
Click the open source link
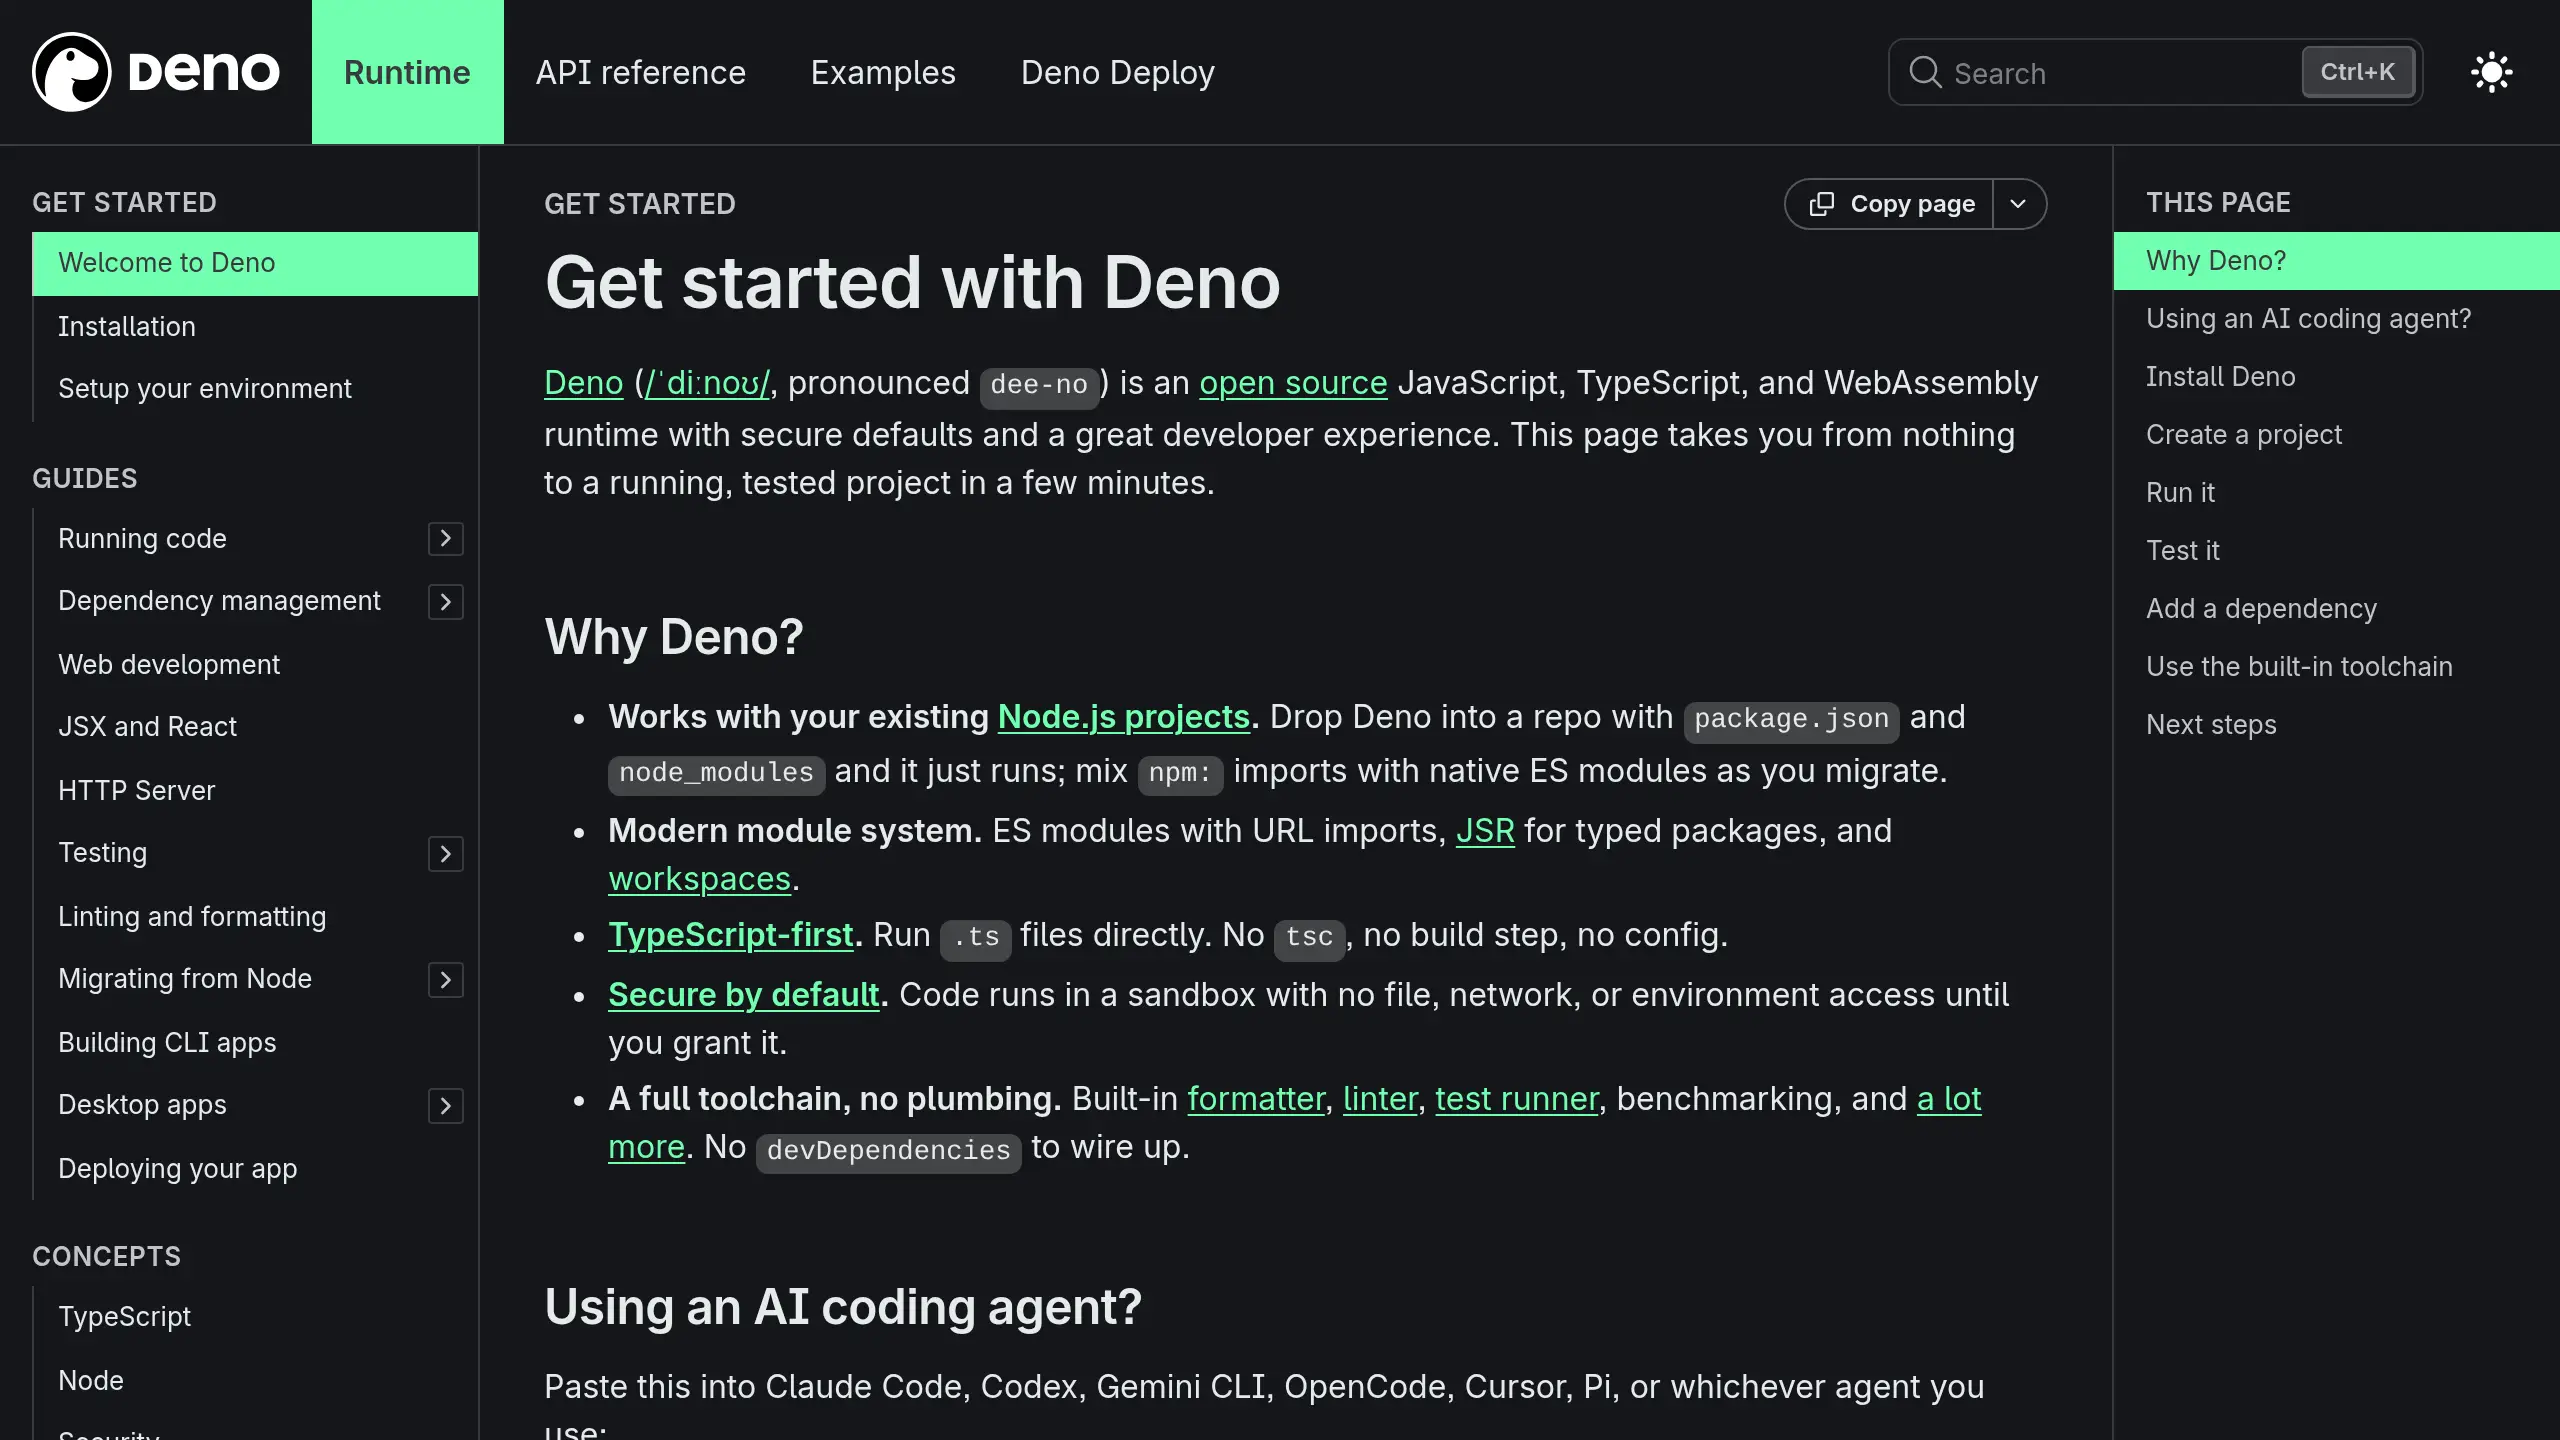click(1293, 383)
